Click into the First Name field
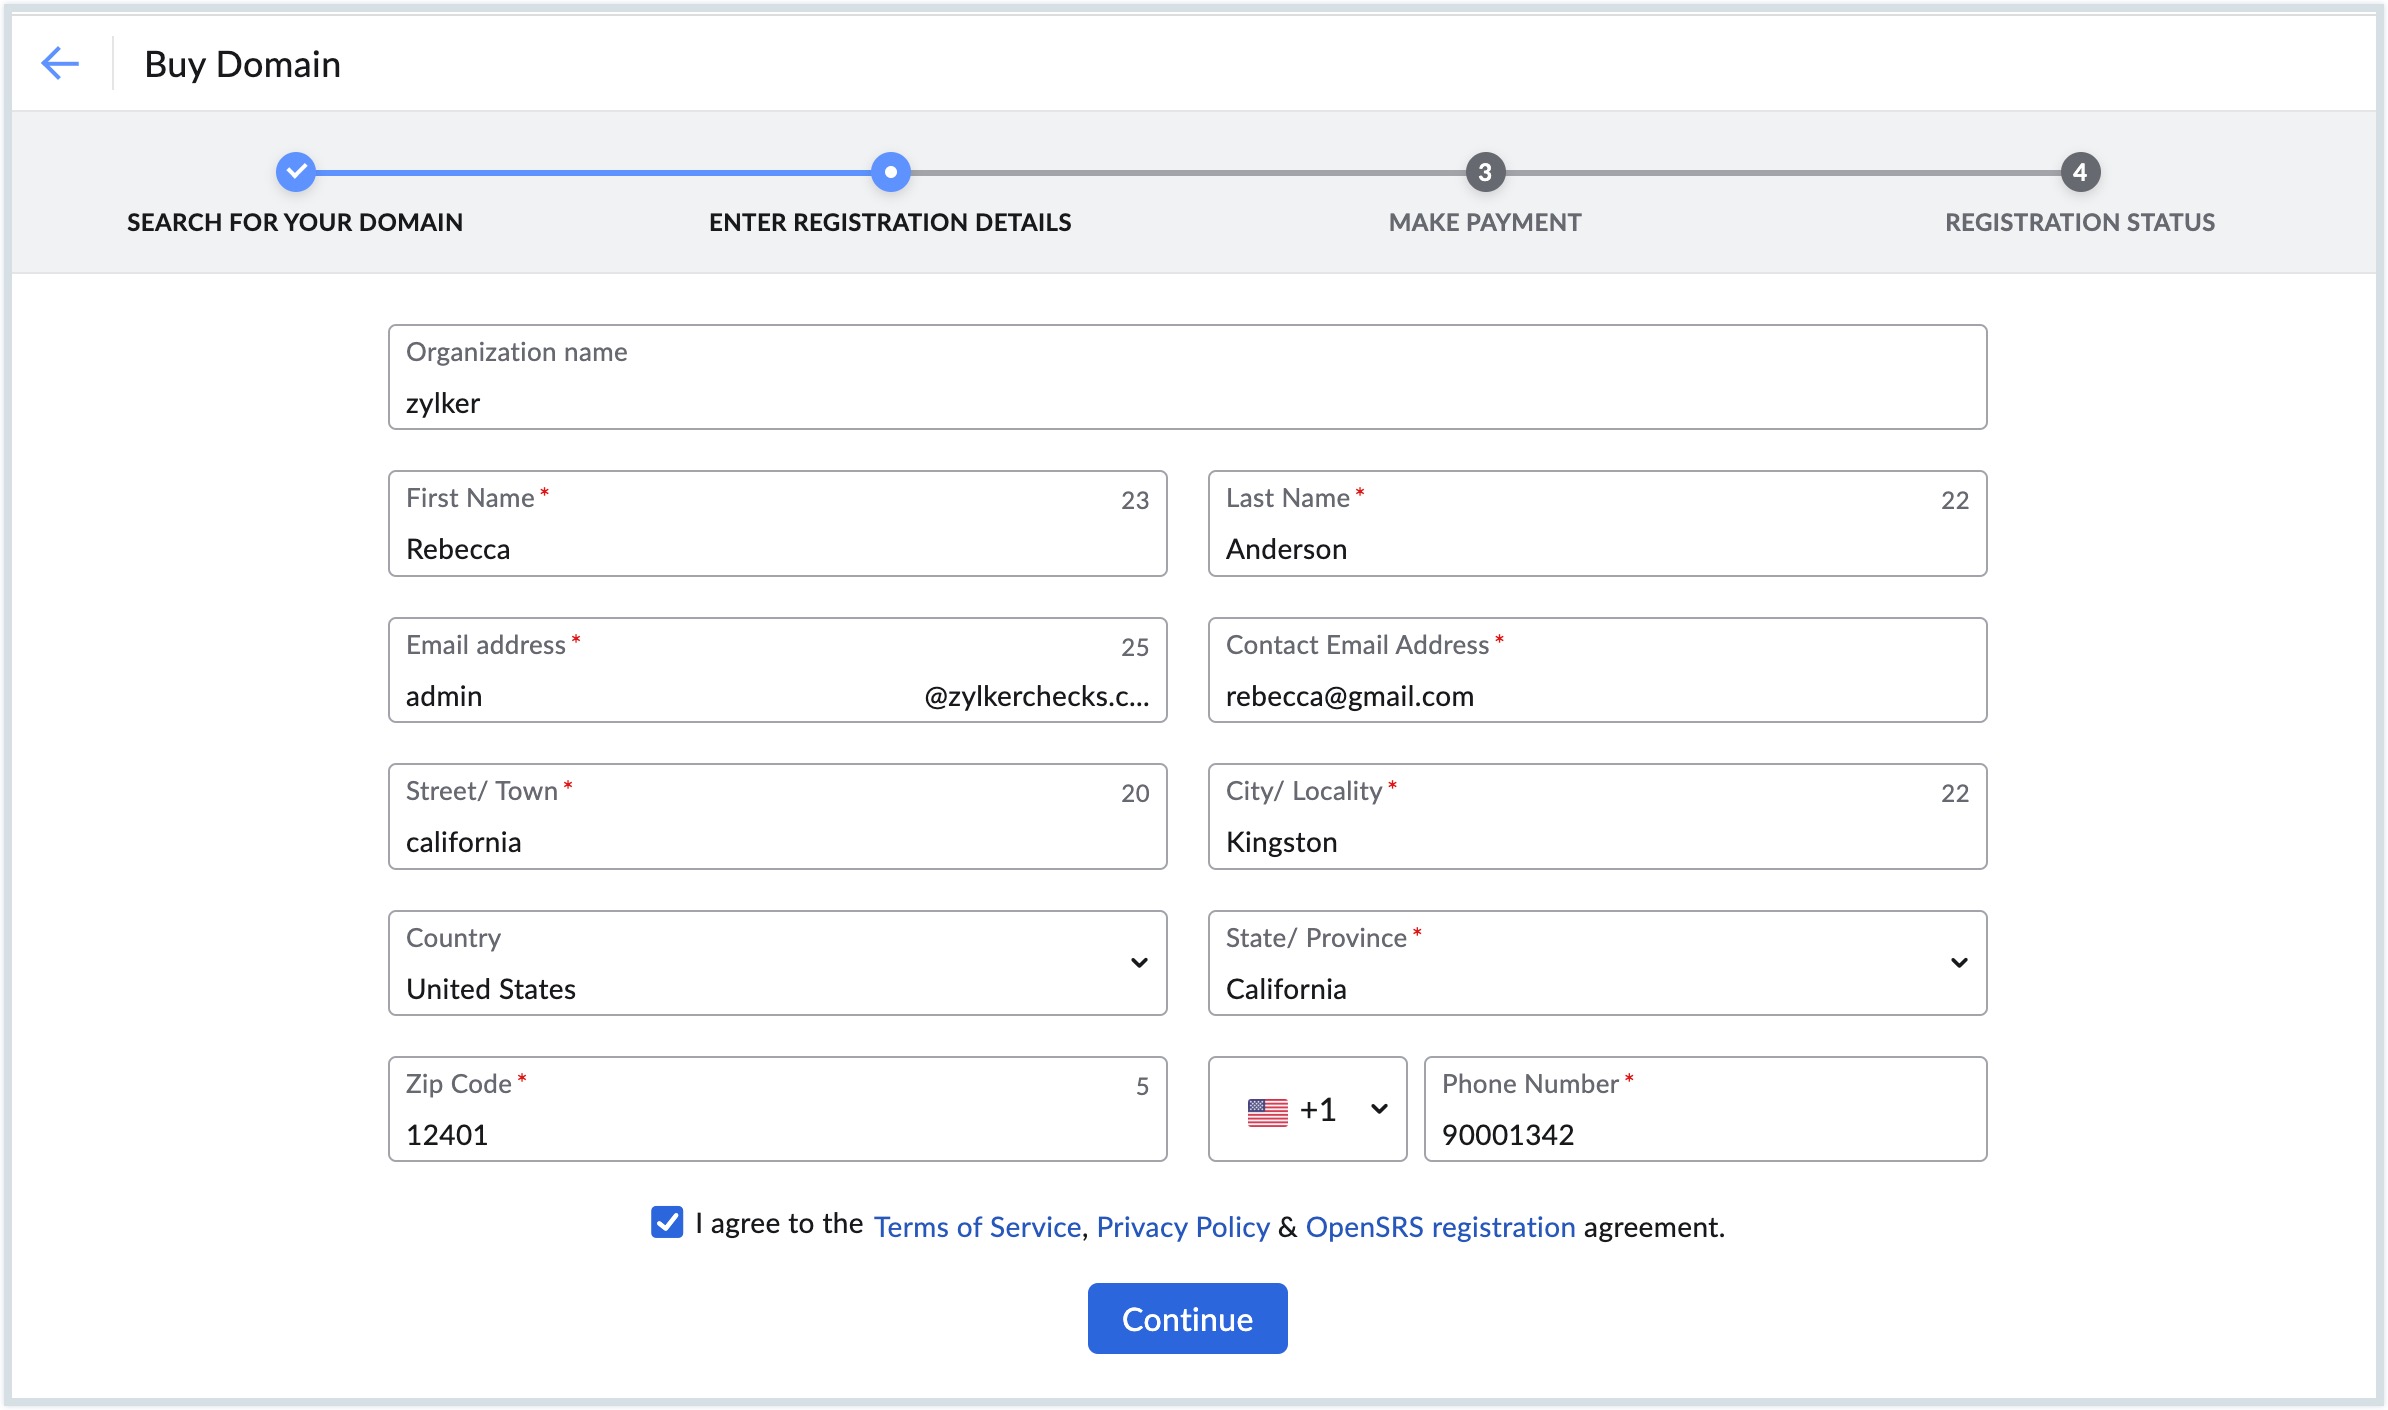Viewport: 2388px width, 1410px height. pyautogui.click(x=778, y=523)
